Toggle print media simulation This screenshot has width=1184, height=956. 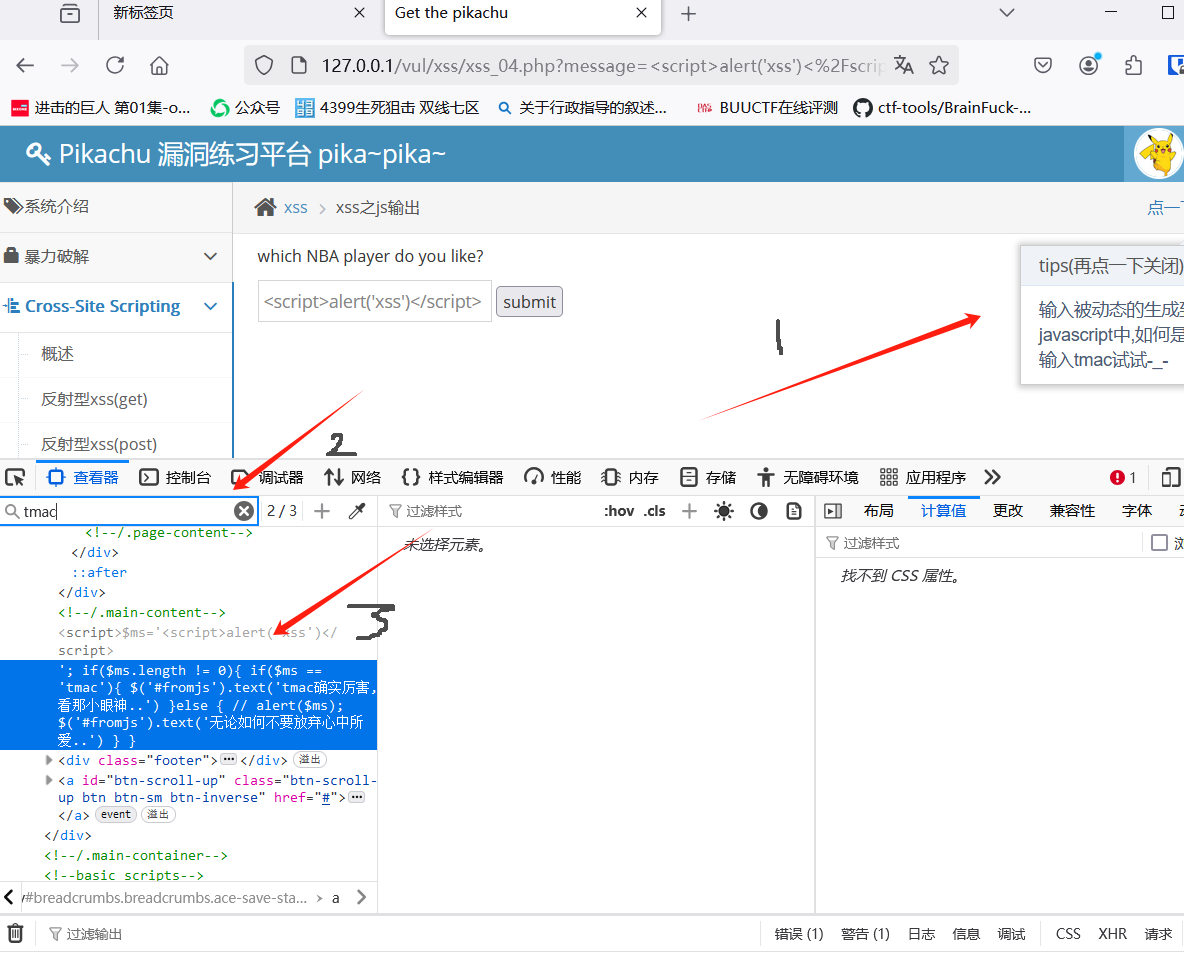click(794, 511)
